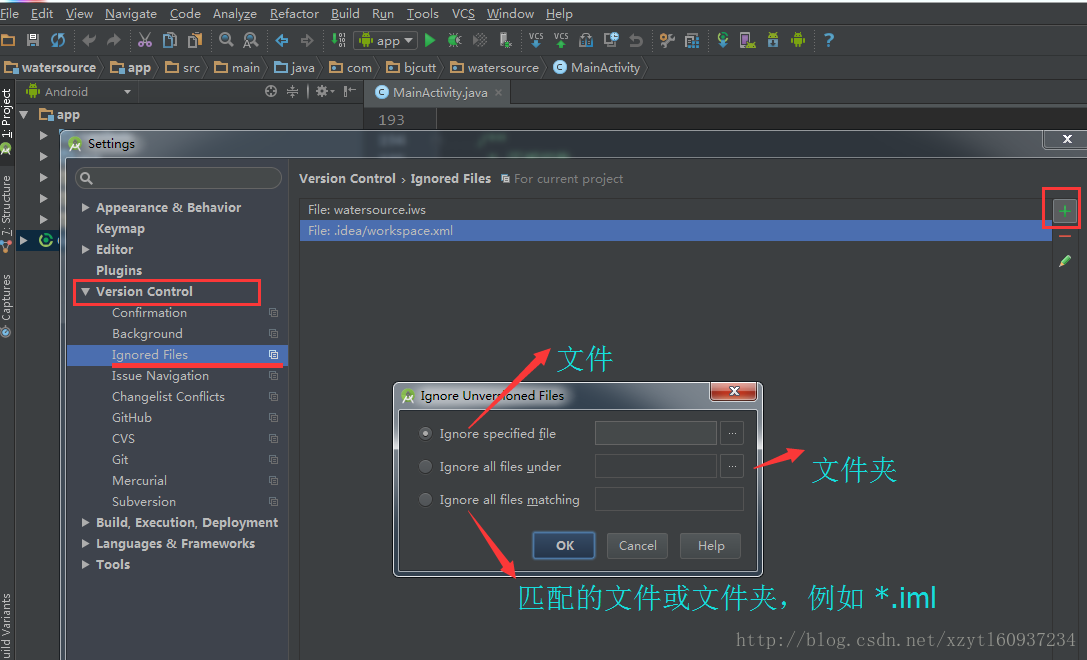1087x660 pixels.
Task: Click the Settings search field
Action: 179,178
